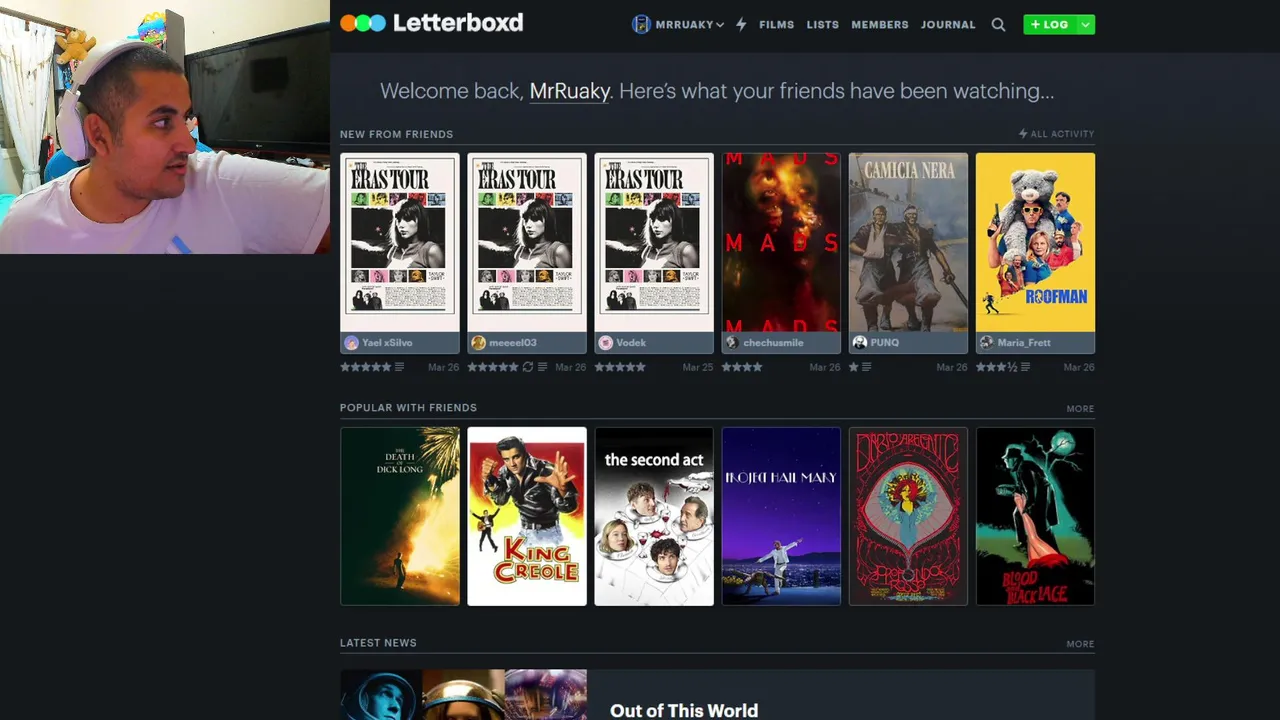Open Eras Tour poster logged by Vodek
The height and width of the screenshot is (720, 1280).
click(654, 242)
